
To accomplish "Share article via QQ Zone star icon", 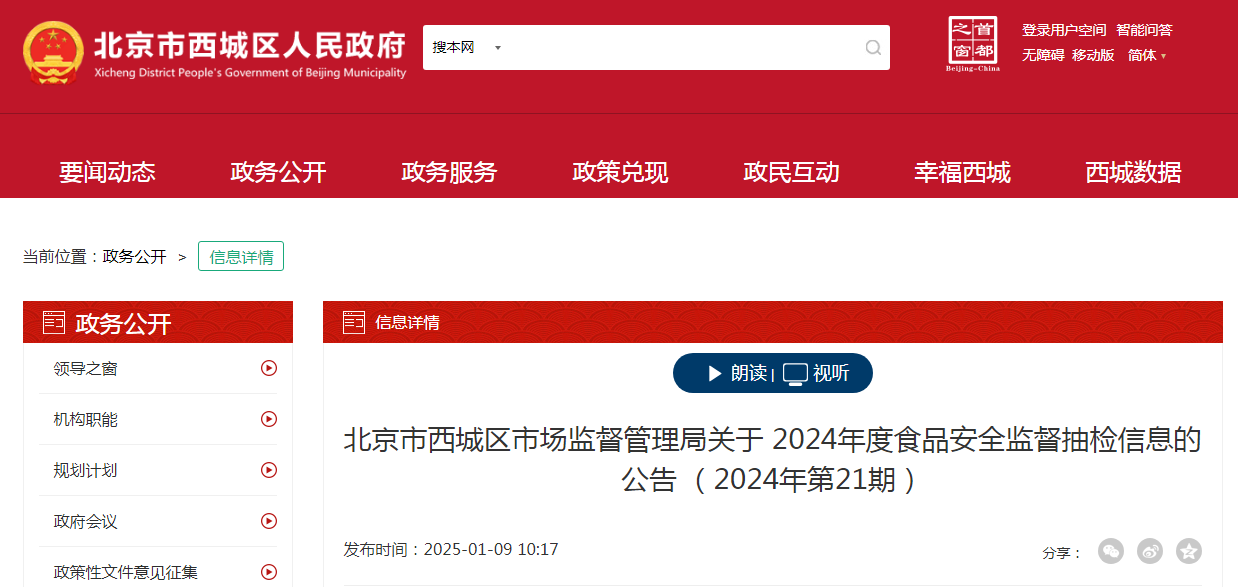I will 1189,551.
